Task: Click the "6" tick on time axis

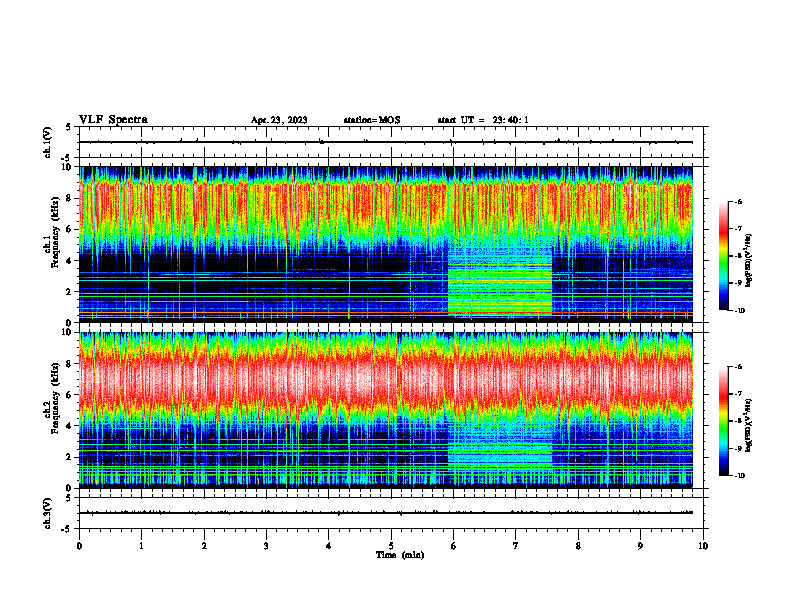Action: [454, 546]
